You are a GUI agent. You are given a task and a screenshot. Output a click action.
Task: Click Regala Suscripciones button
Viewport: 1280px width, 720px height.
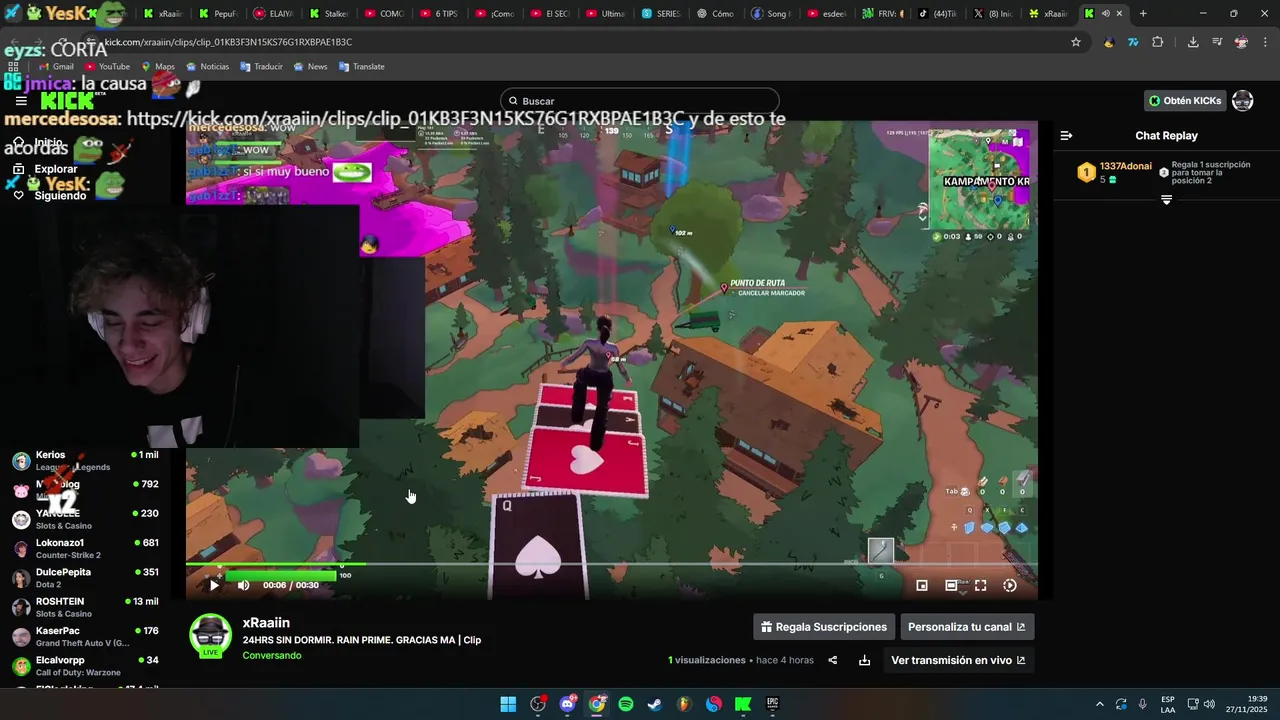coord(824,627)
